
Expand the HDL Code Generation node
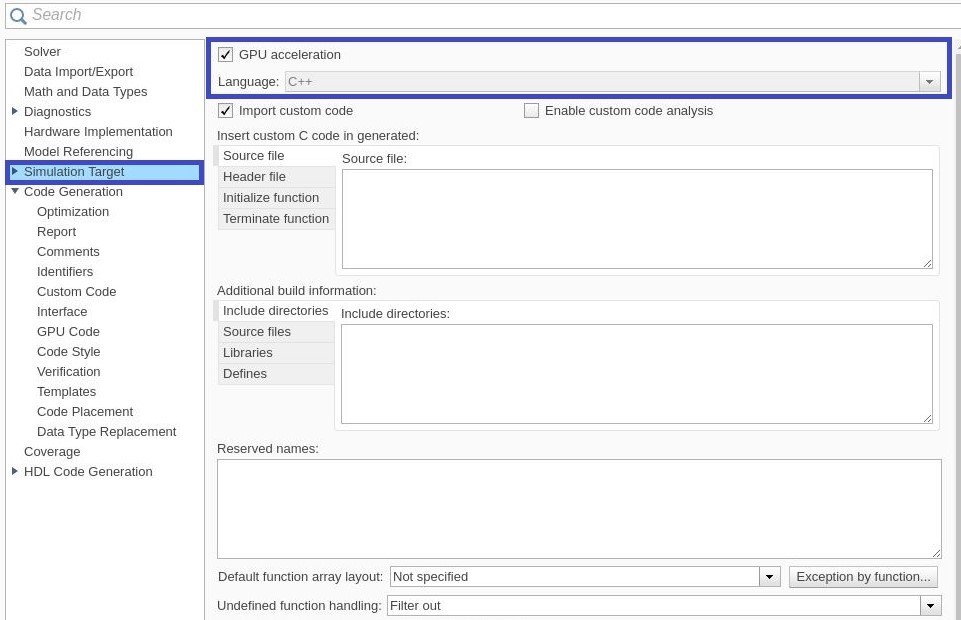pos(14,471)
